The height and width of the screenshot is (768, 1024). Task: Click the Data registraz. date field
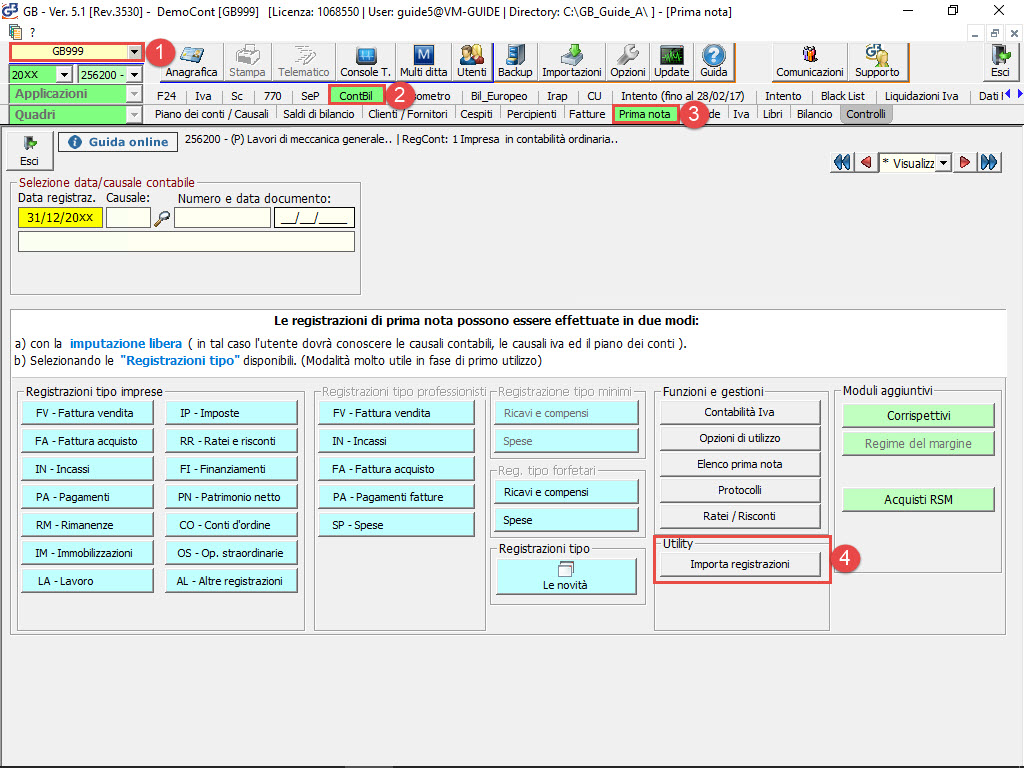pyautogui.click(x=60, y=218)
